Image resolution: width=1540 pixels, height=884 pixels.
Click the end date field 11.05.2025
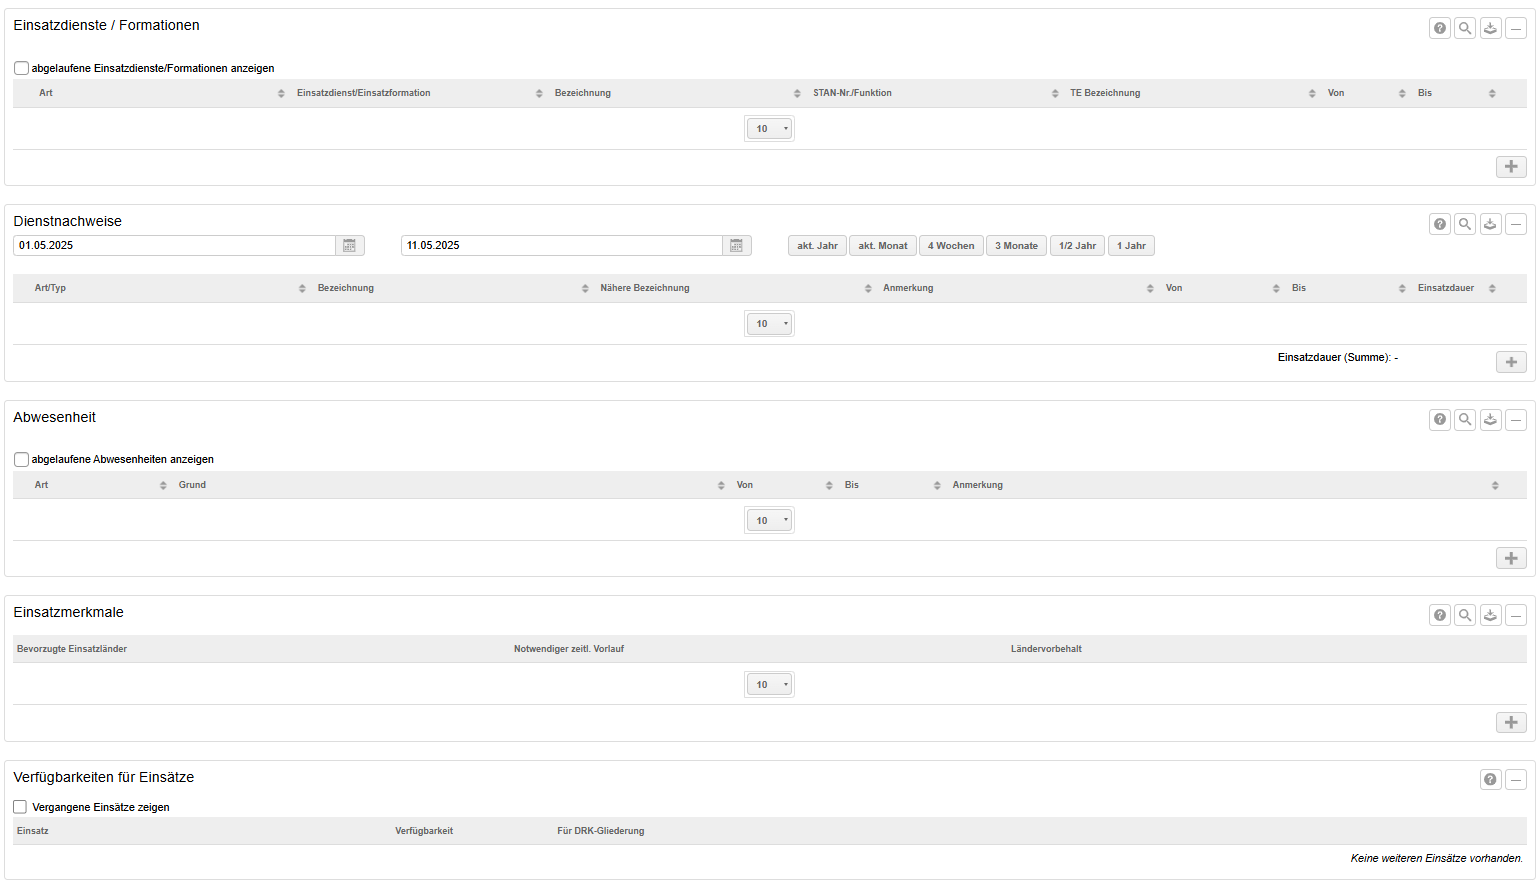coord(560,246)
